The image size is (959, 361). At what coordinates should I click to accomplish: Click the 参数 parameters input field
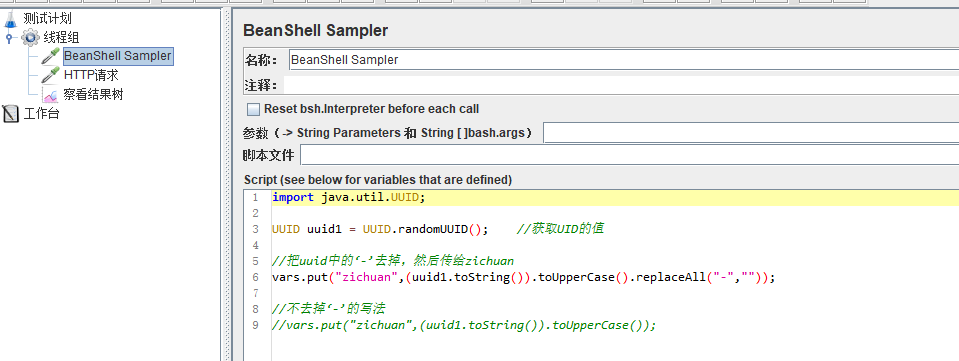(x=751, y=133)
